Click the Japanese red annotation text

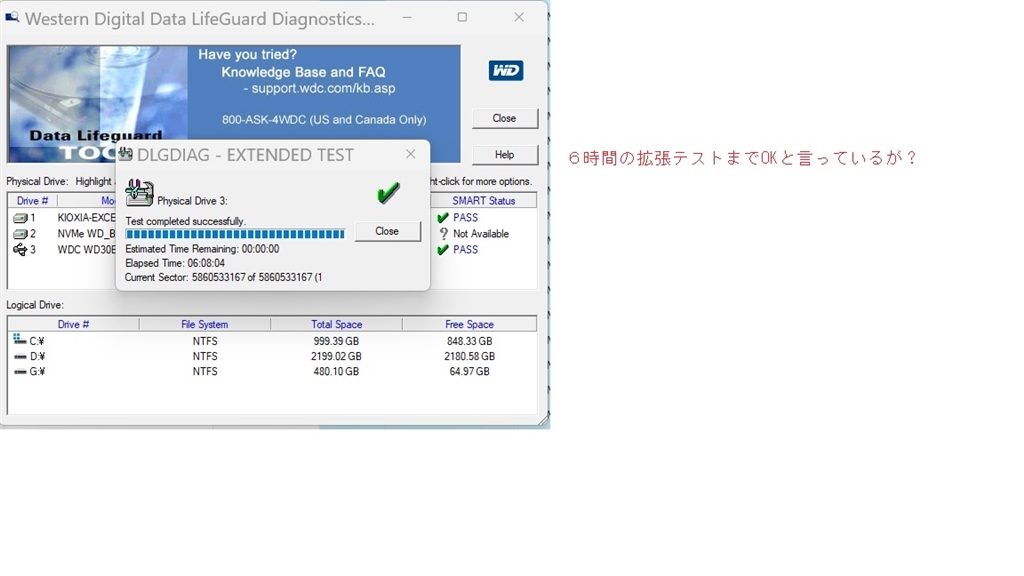[743, 158]
